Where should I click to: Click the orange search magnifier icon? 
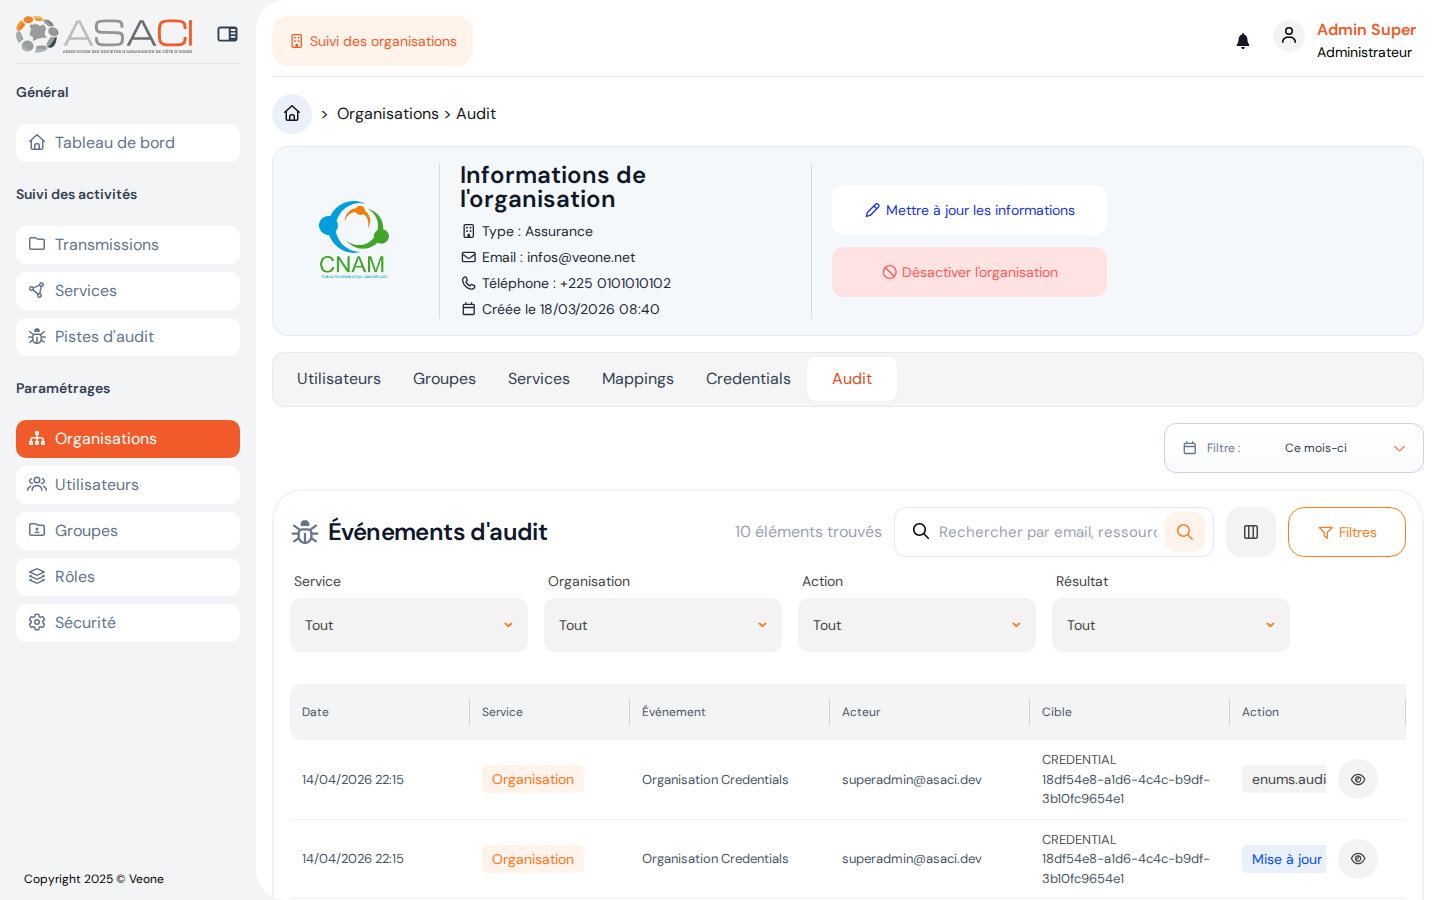[x=1185, y=531]
